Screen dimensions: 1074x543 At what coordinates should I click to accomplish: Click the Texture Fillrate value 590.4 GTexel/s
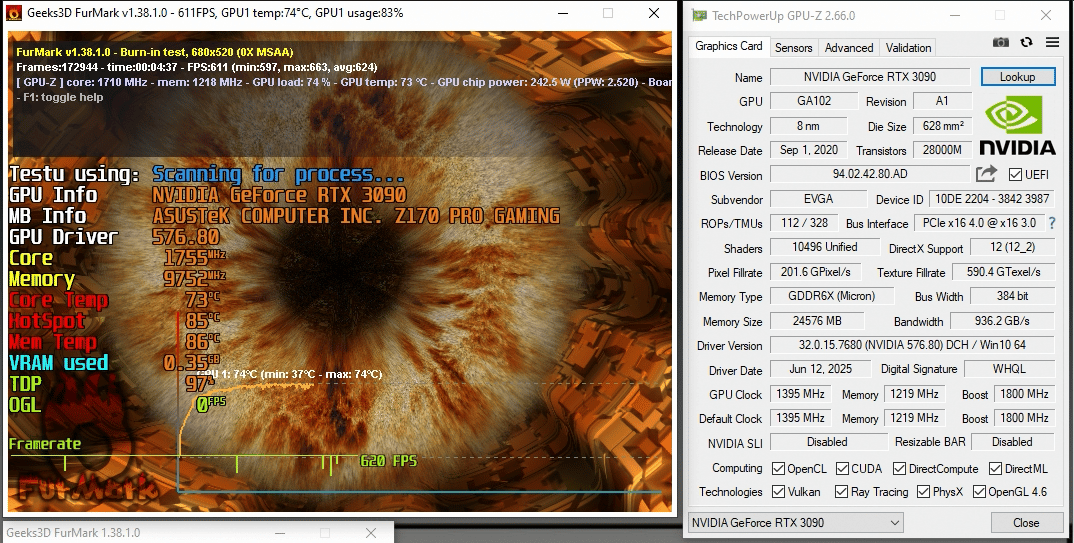1003,272
